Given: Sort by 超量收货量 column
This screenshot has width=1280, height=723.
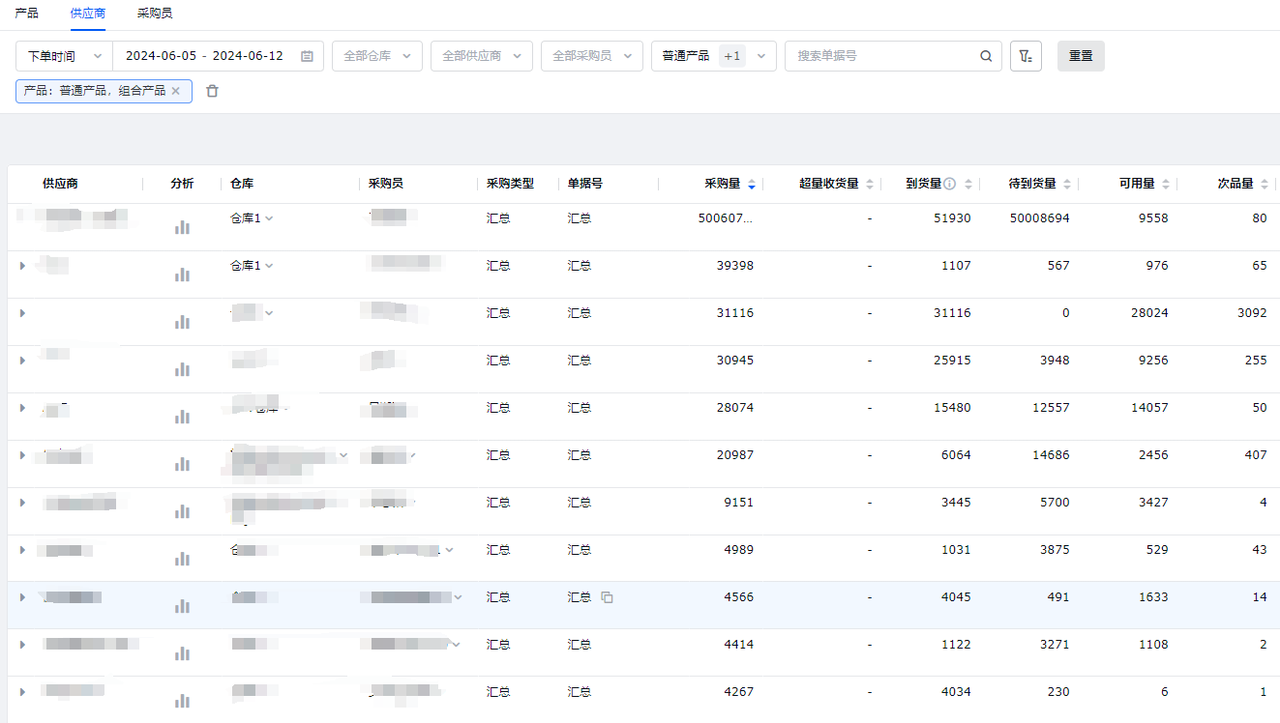Looking at the screenshot, I should tap(869, 184).
